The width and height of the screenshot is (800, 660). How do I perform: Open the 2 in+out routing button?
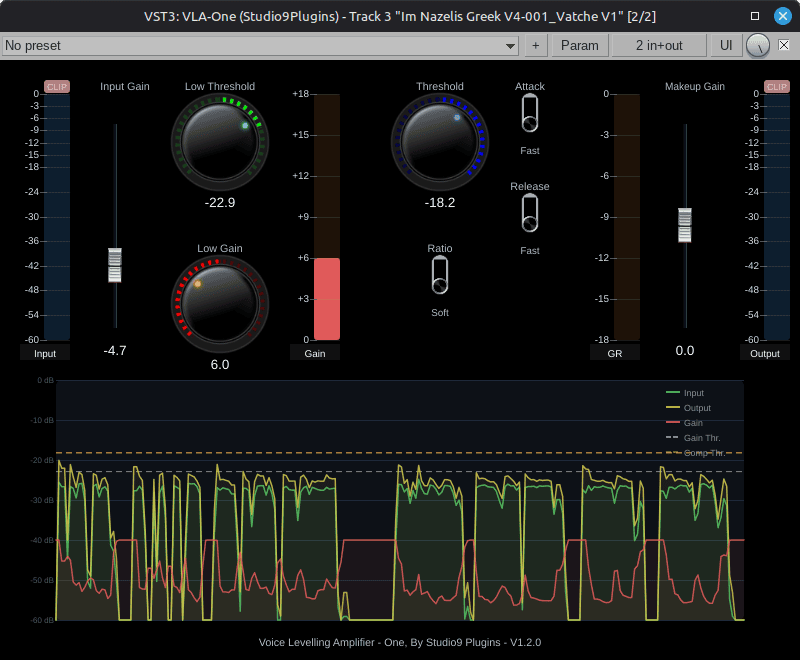tap(659, 46)
